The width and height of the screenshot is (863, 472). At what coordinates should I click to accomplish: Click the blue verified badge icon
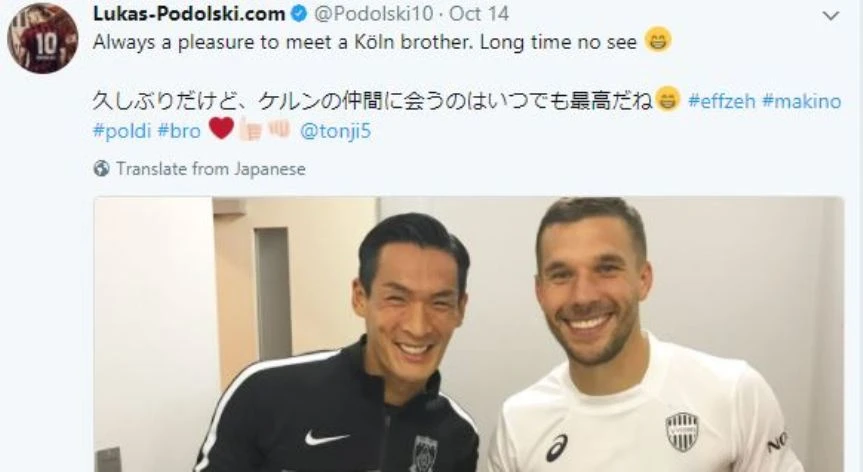(299, 14)
